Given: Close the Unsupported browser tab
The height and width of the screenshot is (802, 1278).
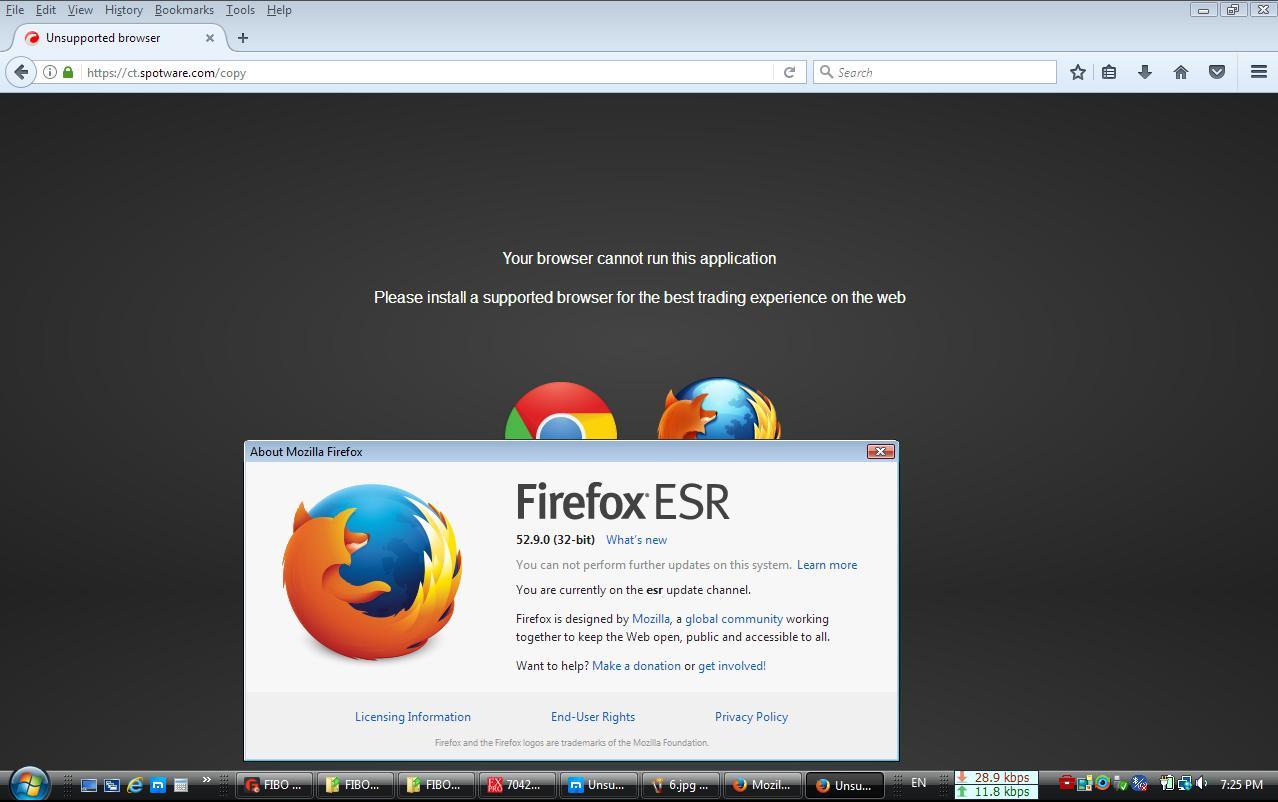Looking at the screenshot, I should click(x=210, y=38).
